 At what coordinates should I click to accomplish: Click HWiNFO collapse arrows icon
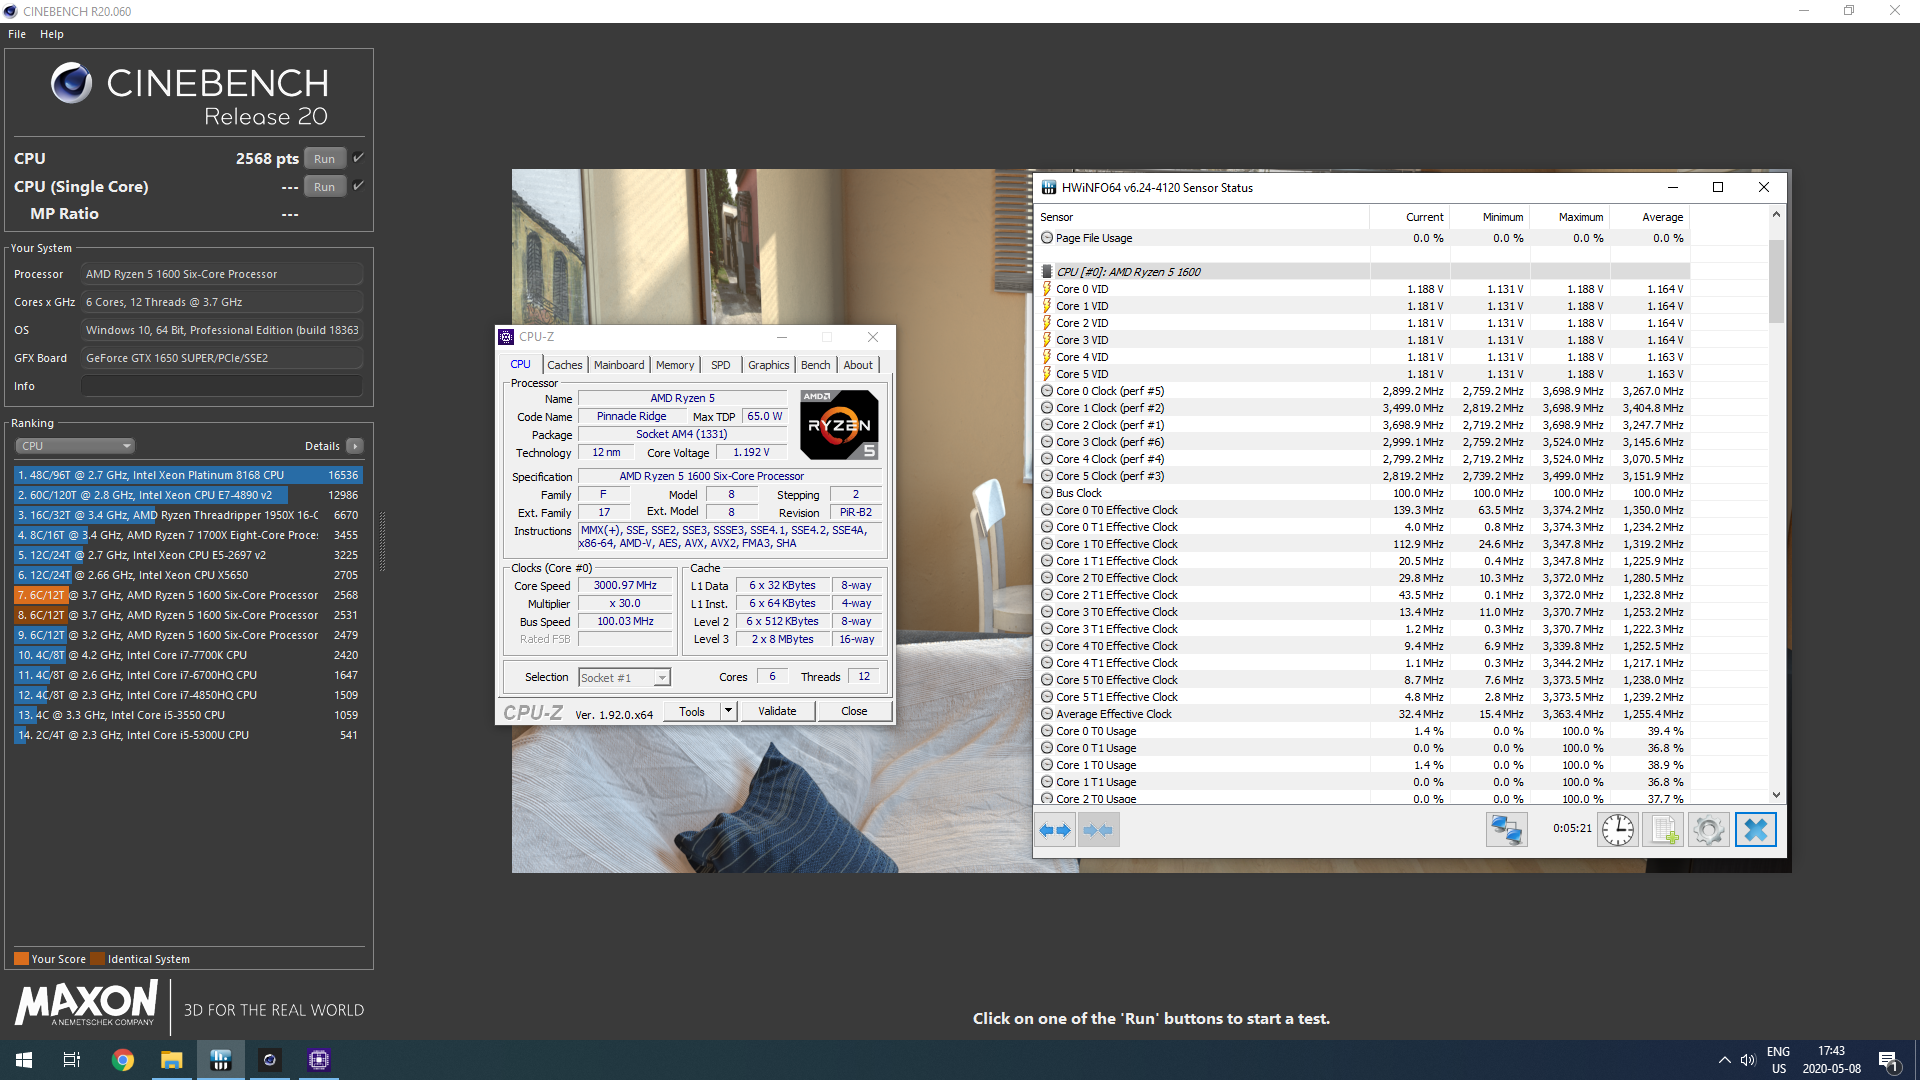click(x=1098, y=830)
